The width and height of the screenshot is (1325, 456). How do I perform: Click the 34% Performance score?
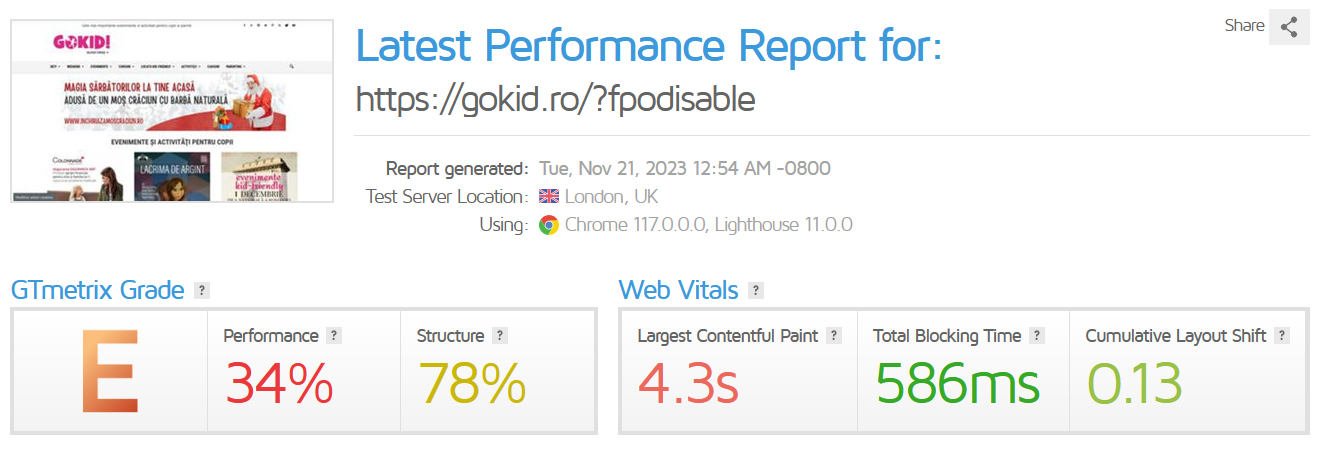278,383
